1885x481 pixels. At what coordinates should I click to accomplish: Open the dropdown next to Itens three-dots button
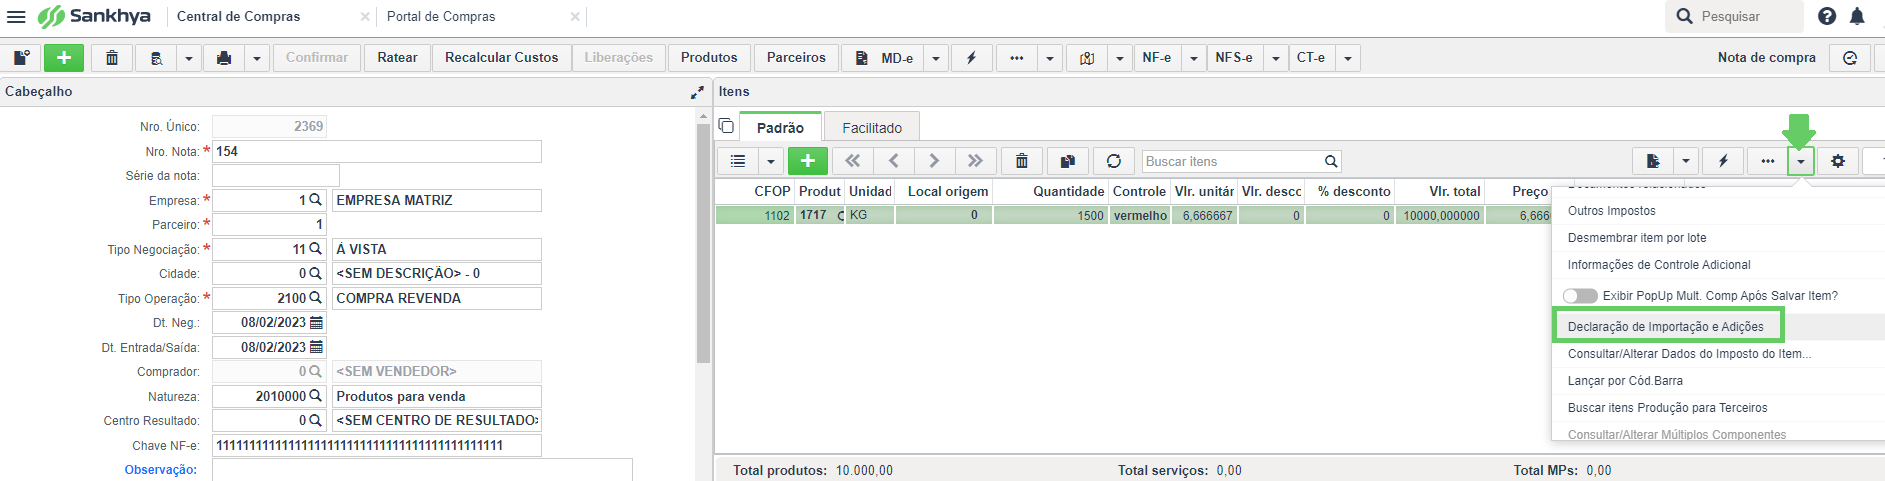[x=1800, y=161]
